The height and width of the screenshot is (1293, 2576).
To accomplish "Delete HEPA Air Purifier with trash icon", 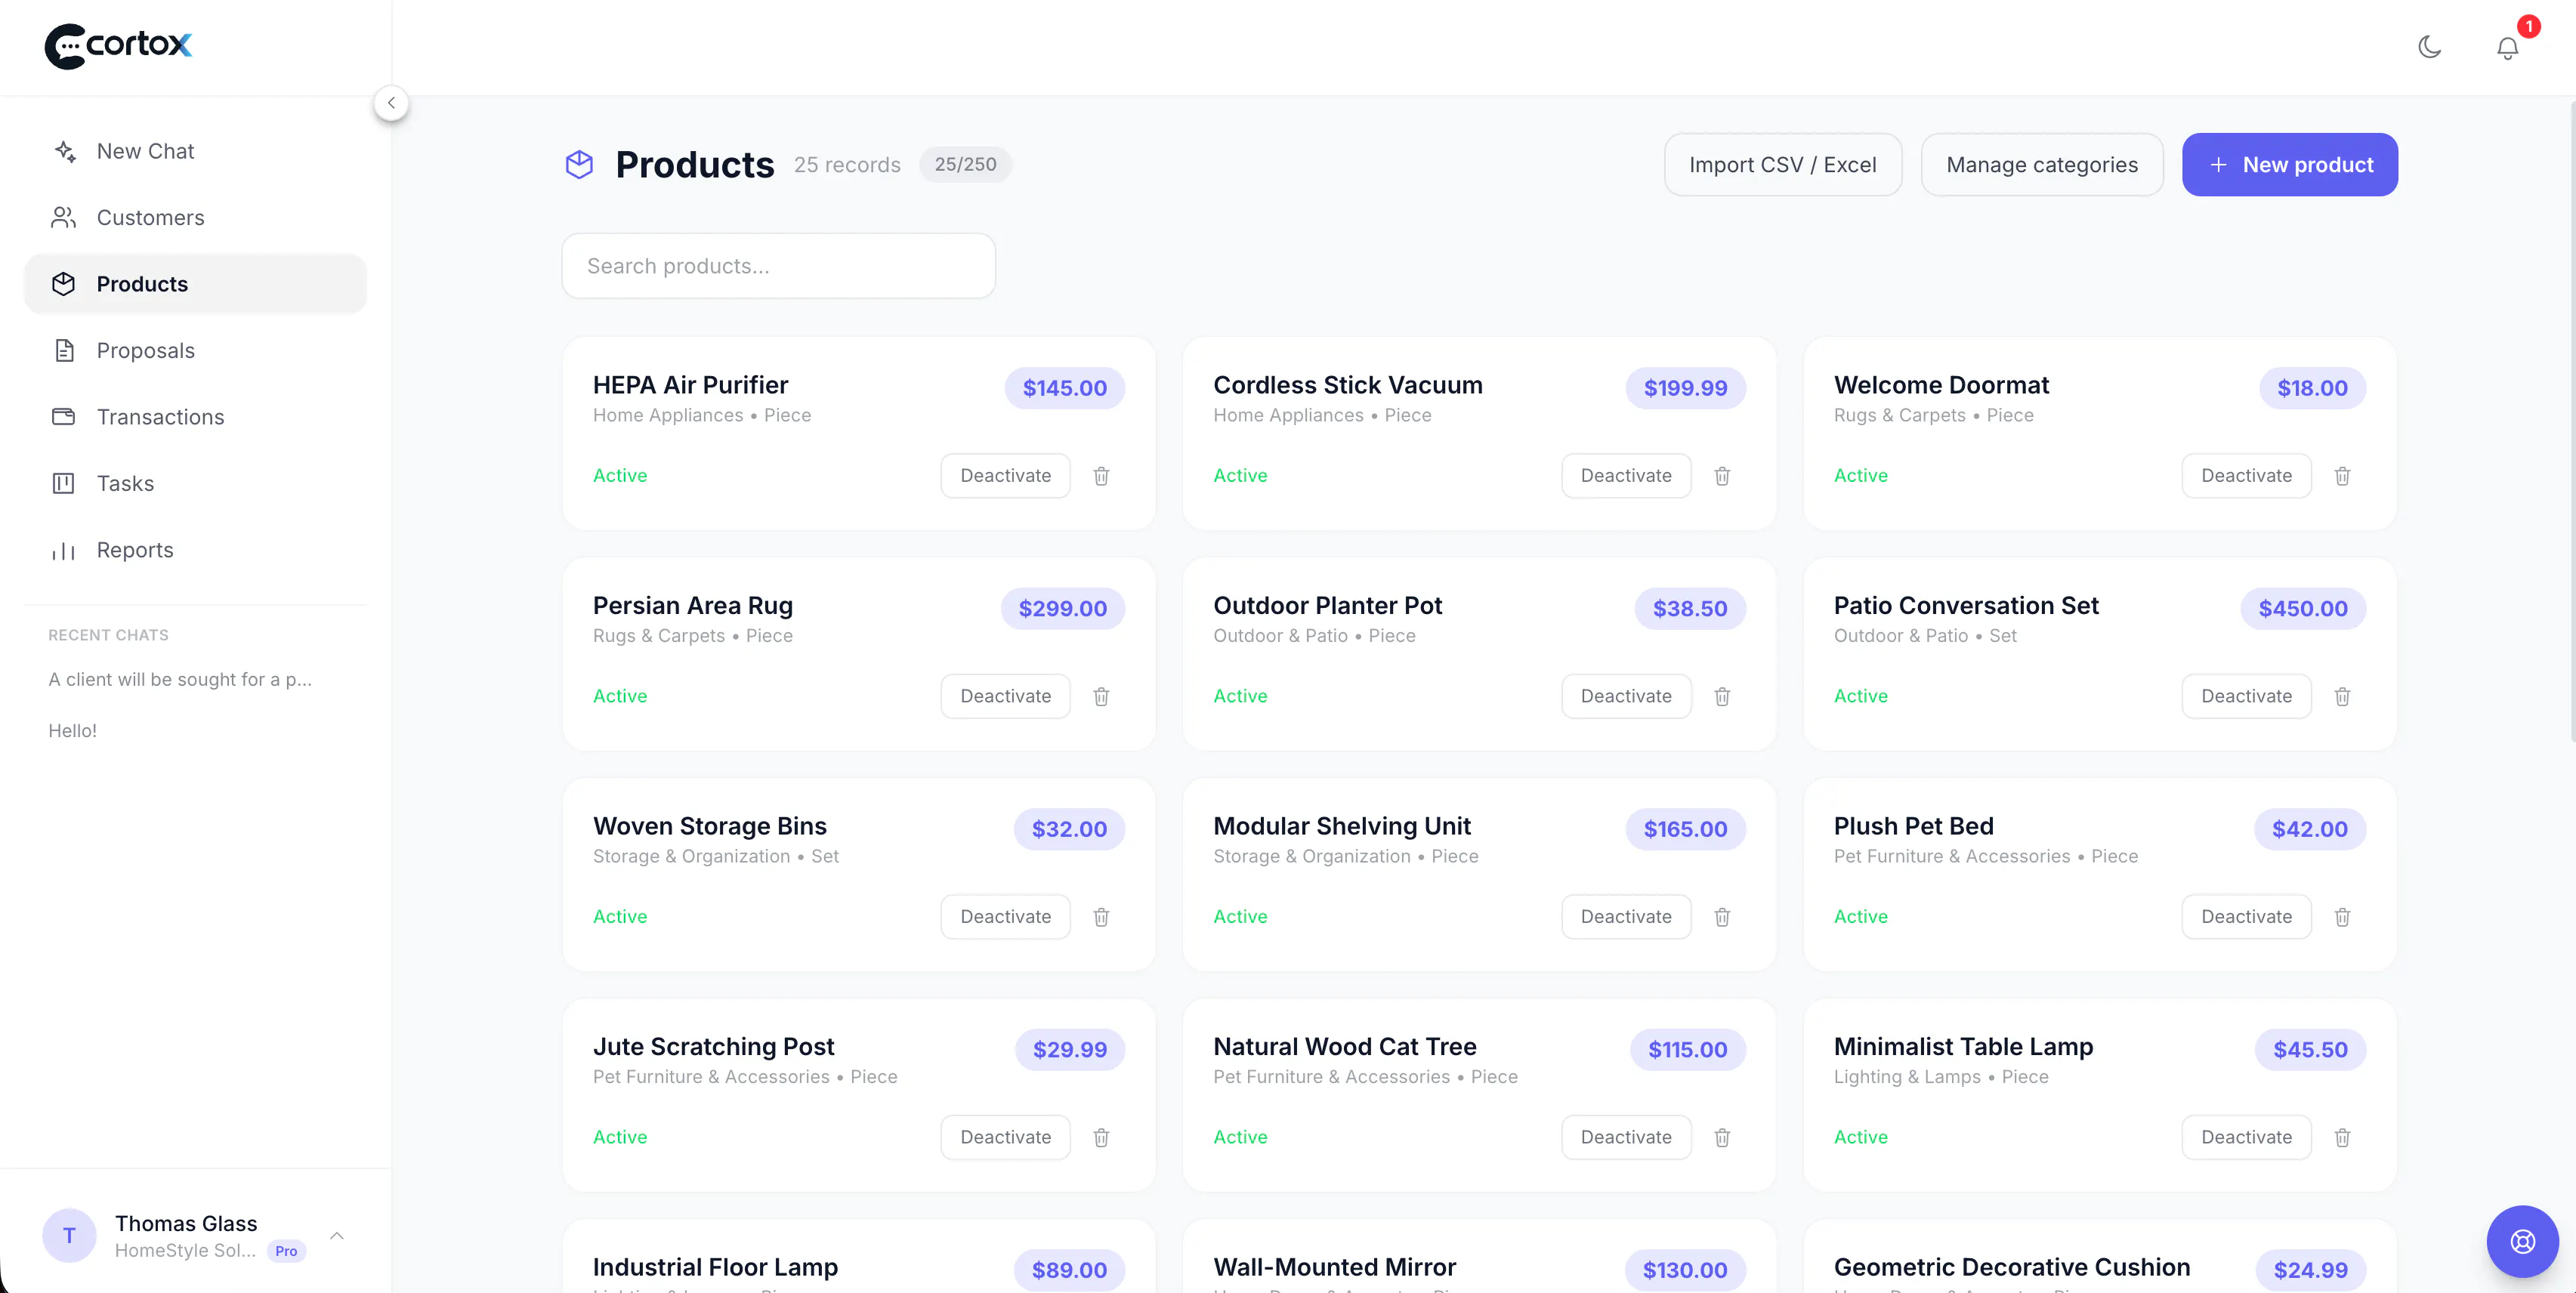I will point(1101,476).
